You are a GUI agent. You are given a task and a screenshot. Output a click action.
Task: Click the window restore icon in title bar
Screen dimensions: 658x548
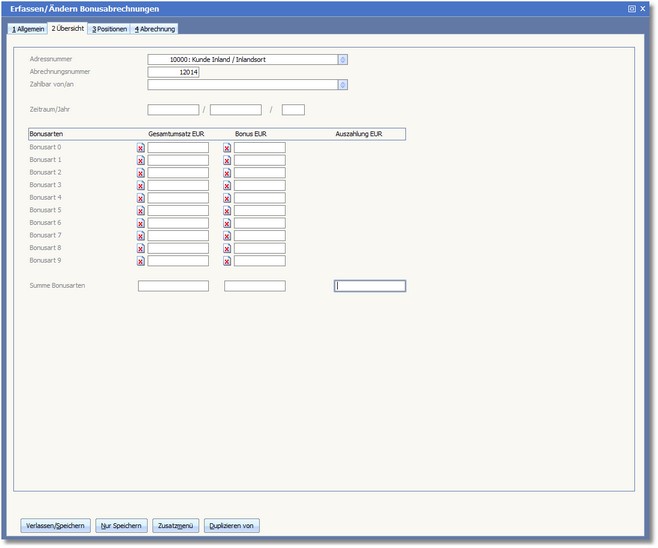pos(632,8)
